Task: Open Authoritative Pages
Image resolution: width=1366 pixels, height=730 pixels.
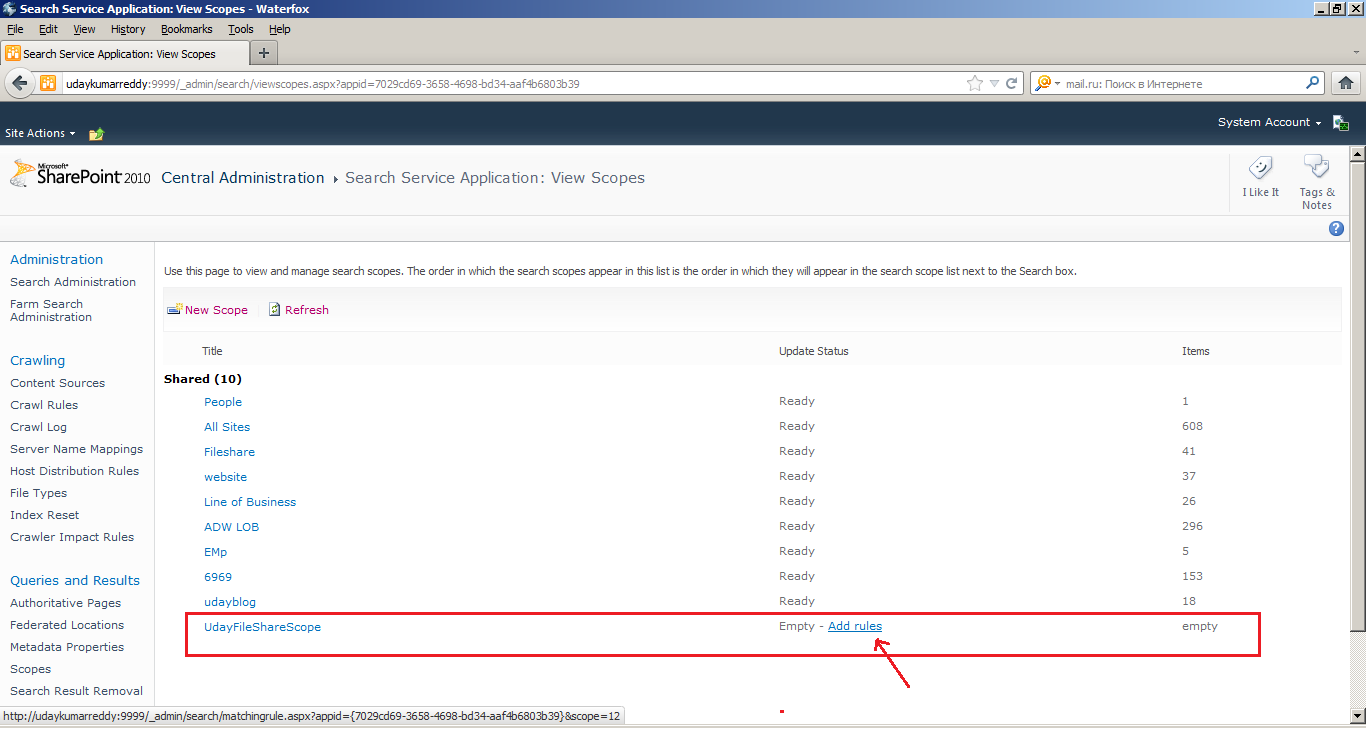Action: tap(65, 603)
